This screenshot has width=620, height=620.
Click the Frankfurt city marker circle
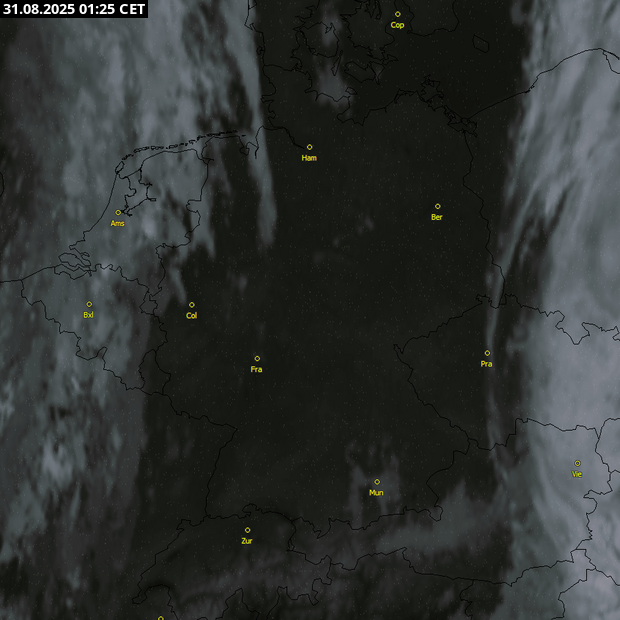pos(257,359)
